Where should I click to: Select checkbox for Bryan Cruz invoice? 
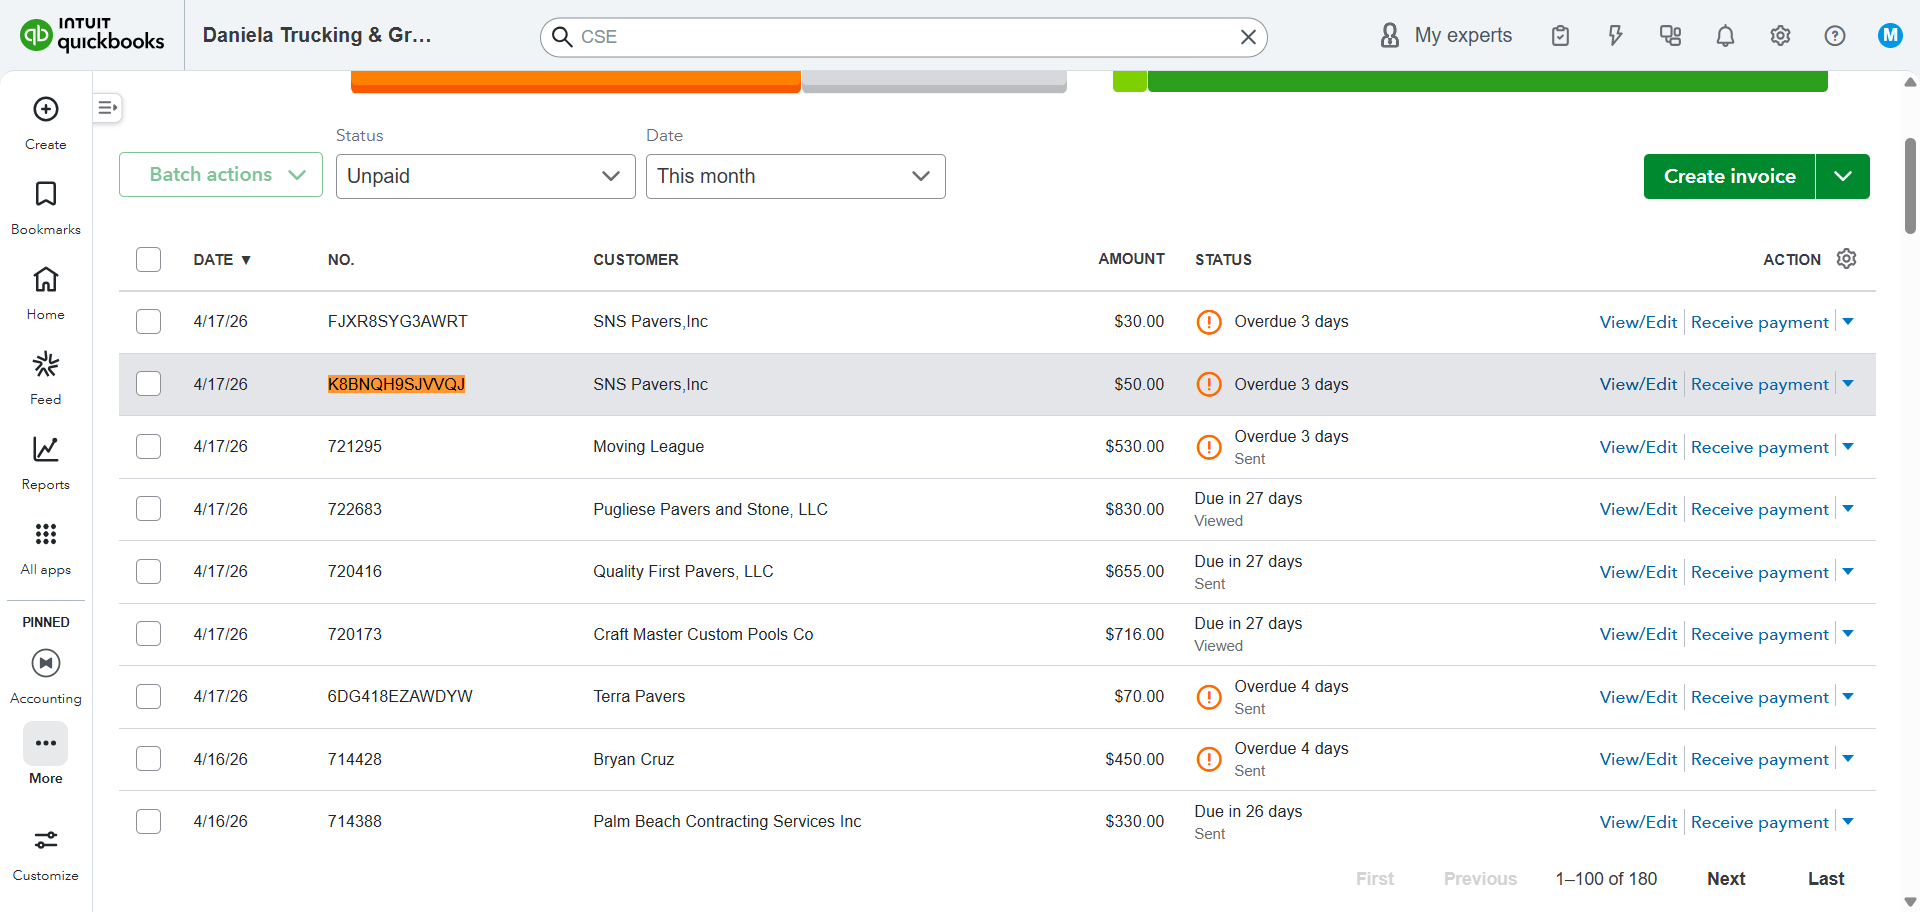pyautogui.click(x=148, y=759)
